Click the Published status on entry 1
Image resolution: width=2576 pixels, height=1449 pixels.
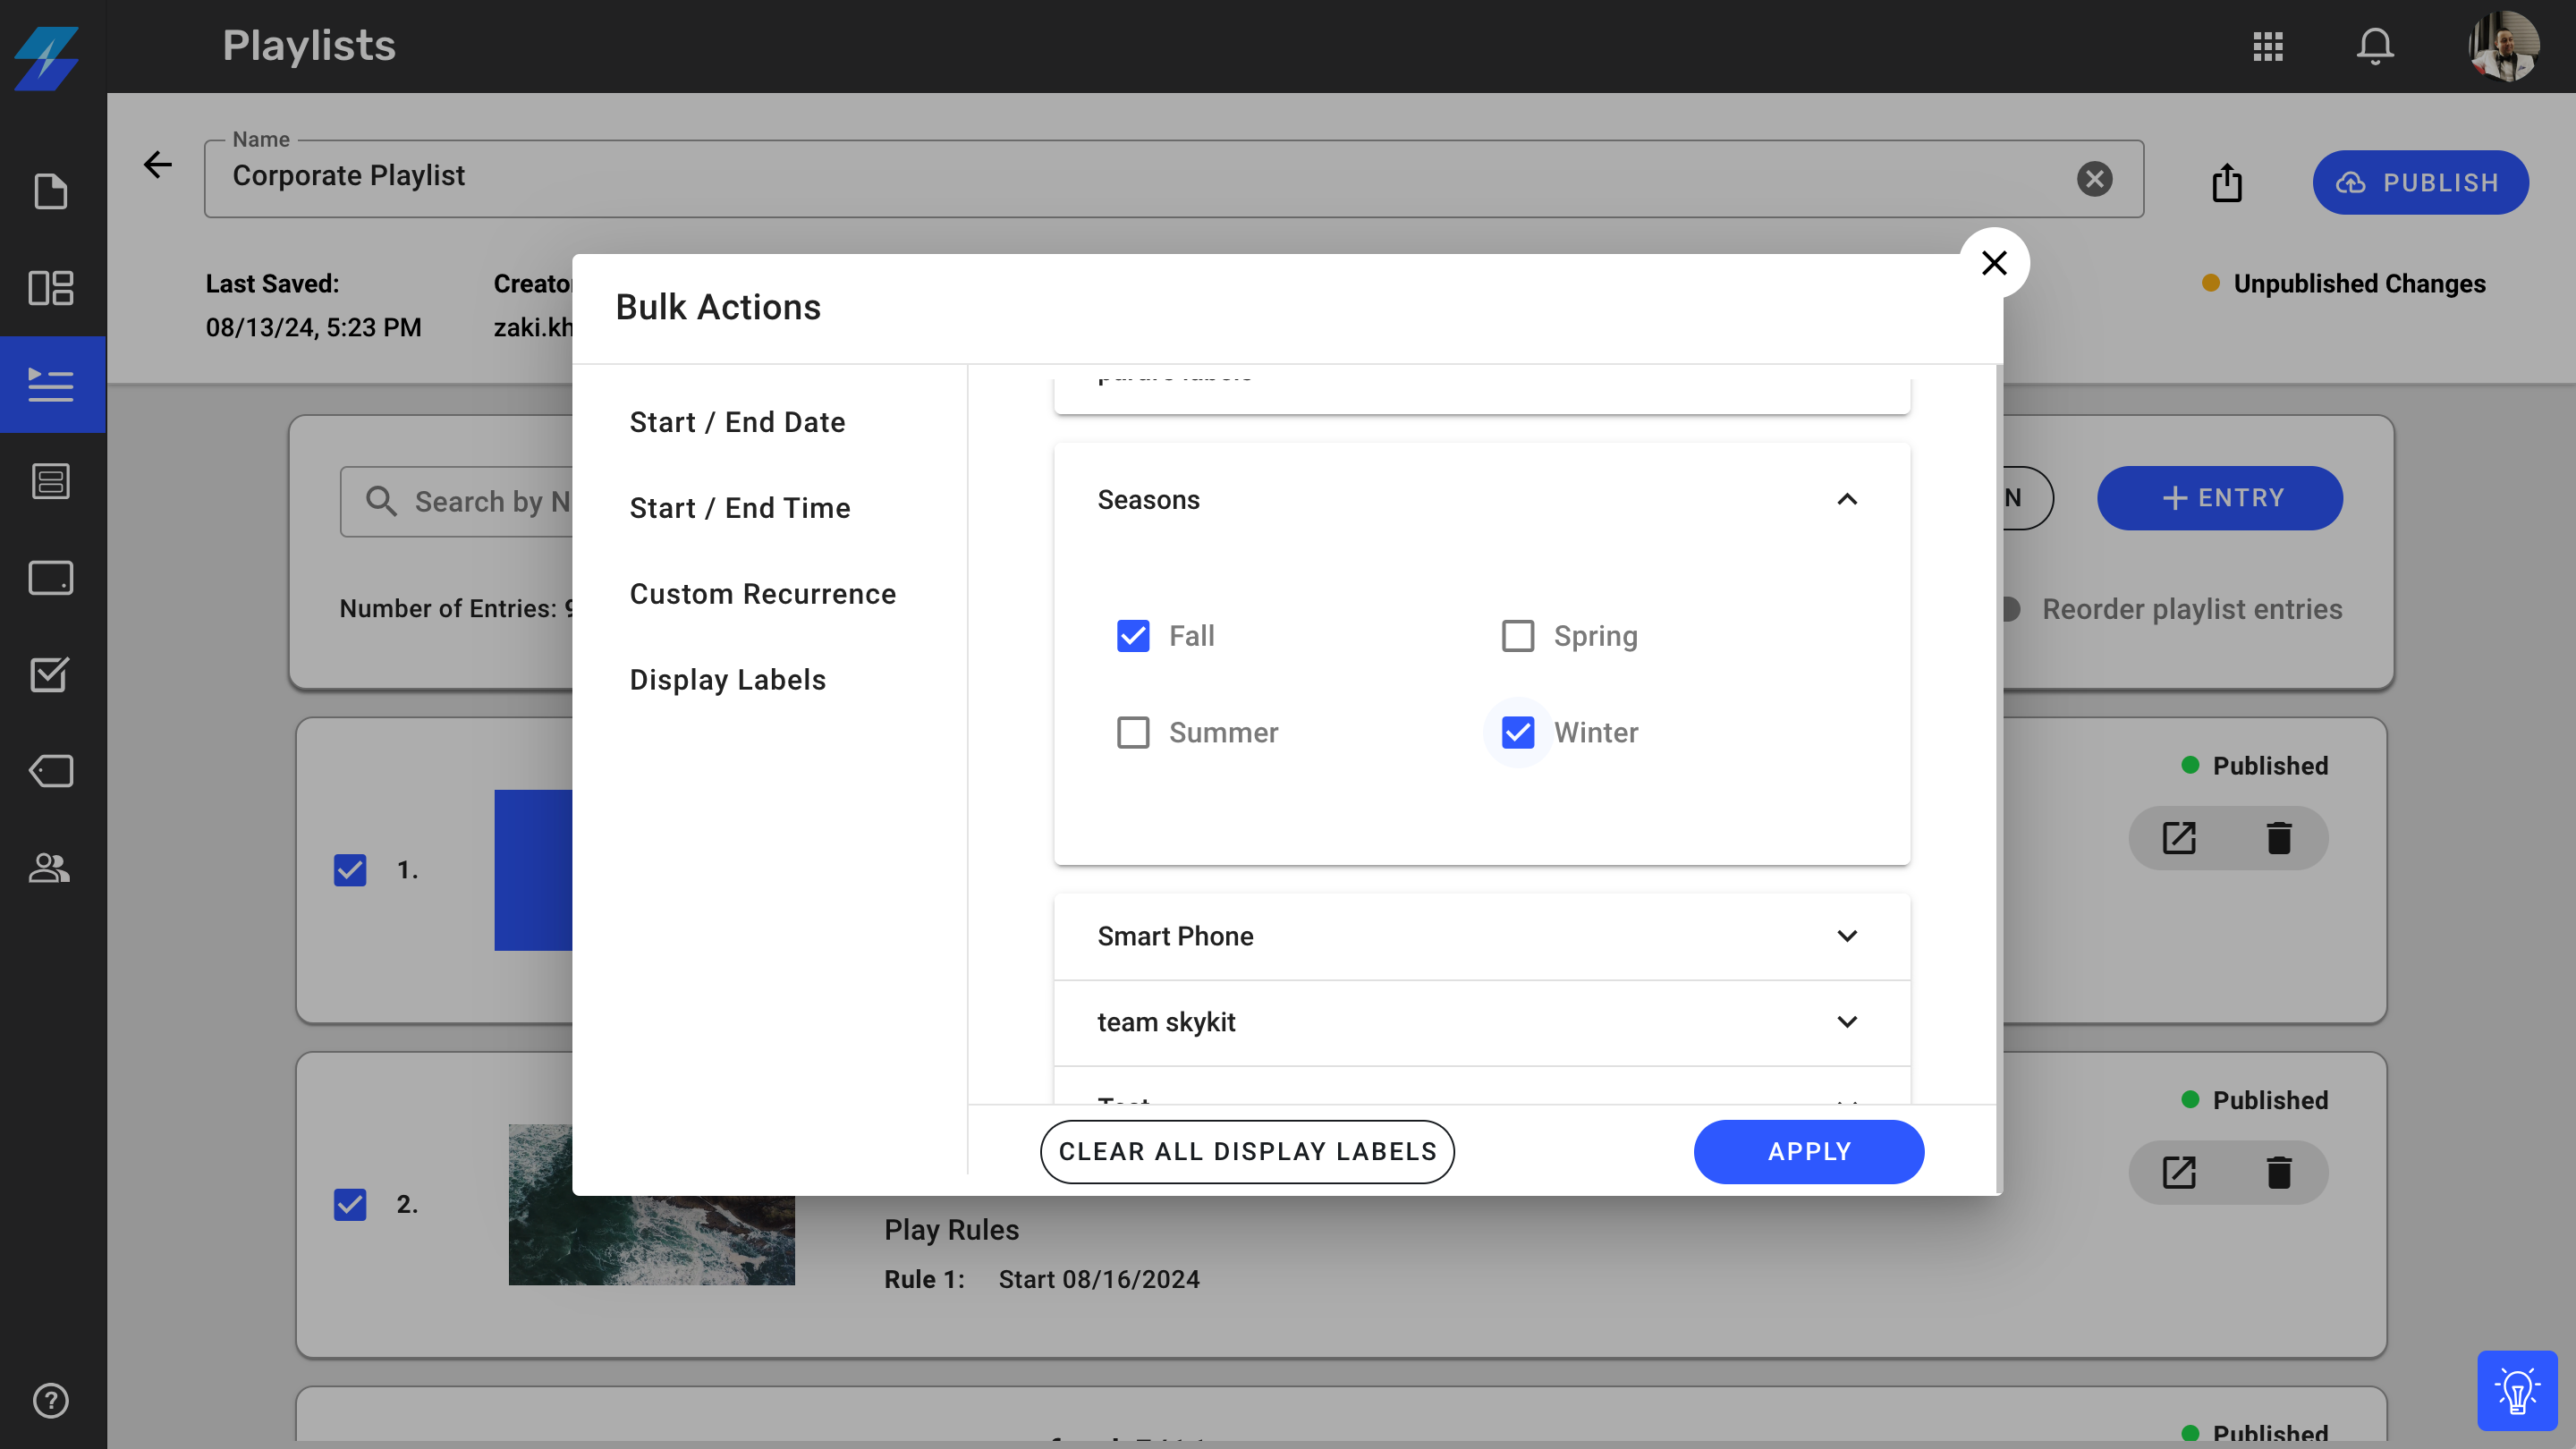[2270, 765]
